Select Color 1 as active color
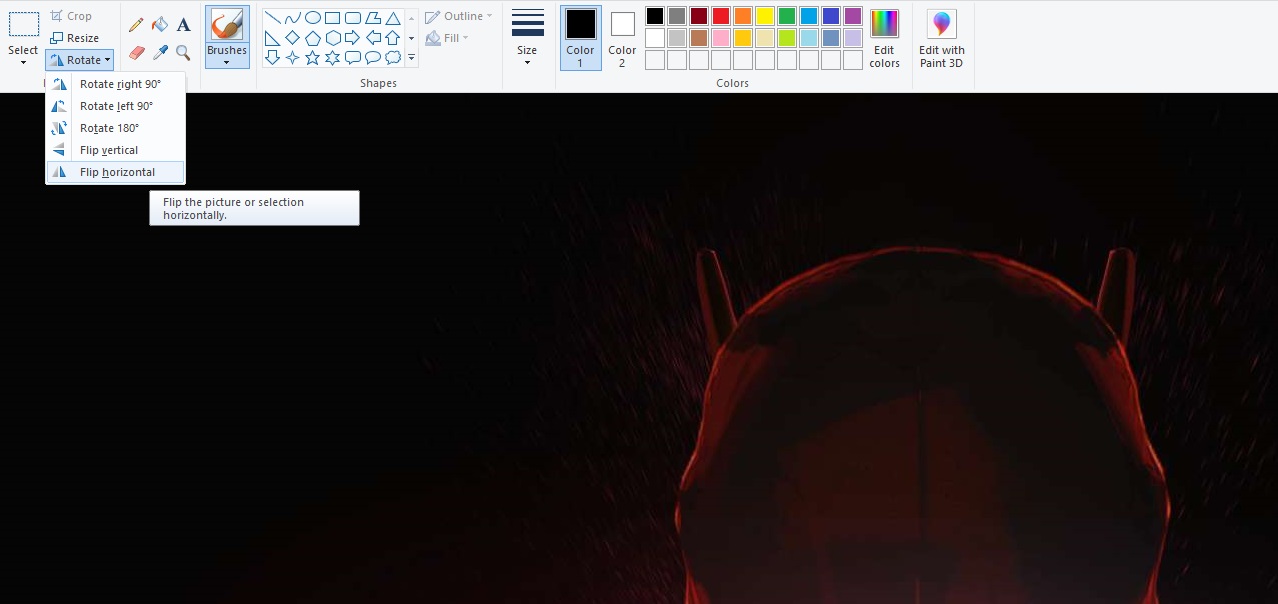This screenshot has height=604, width=1278. tap(580, 38)
